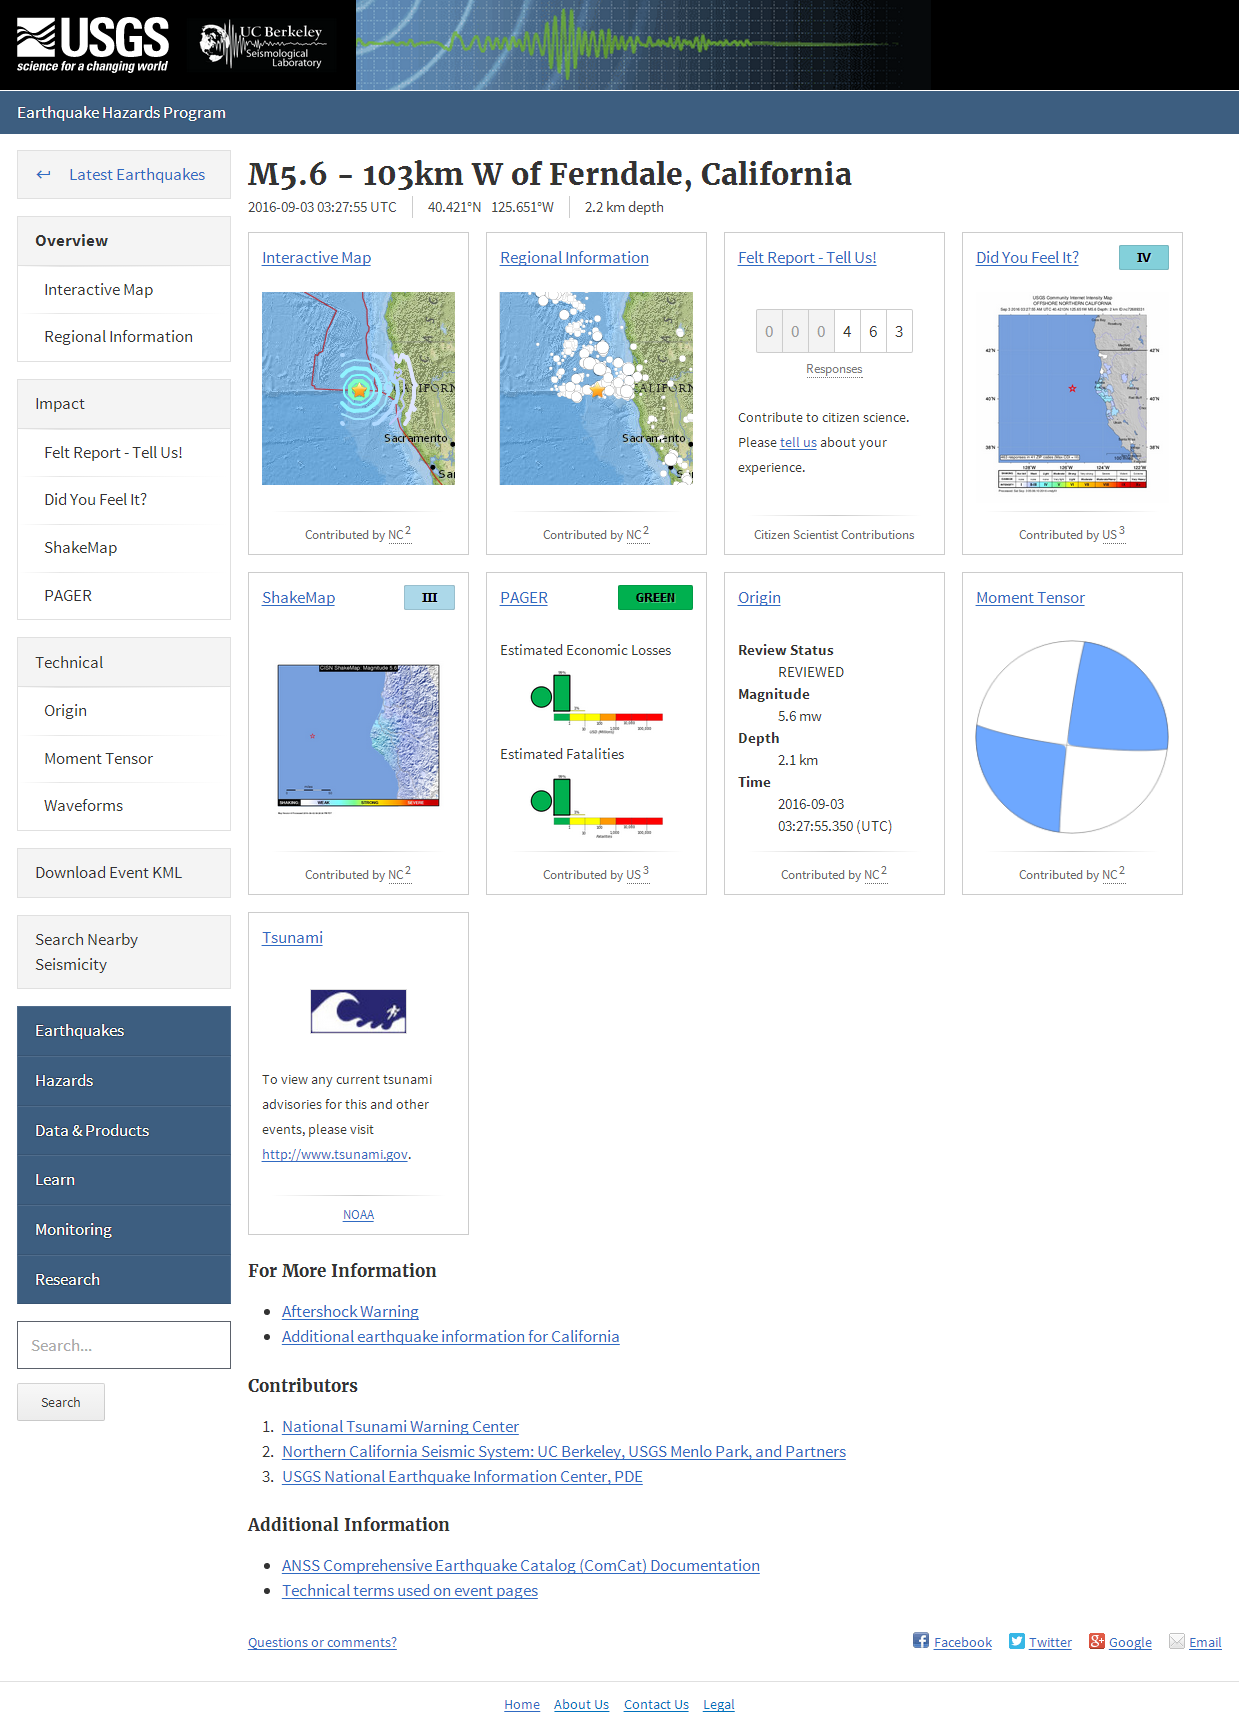The width and height of the screenshot is (1239, 1727).
Task: Open Download Event KML in sidebar
Action: coord(109,873)
